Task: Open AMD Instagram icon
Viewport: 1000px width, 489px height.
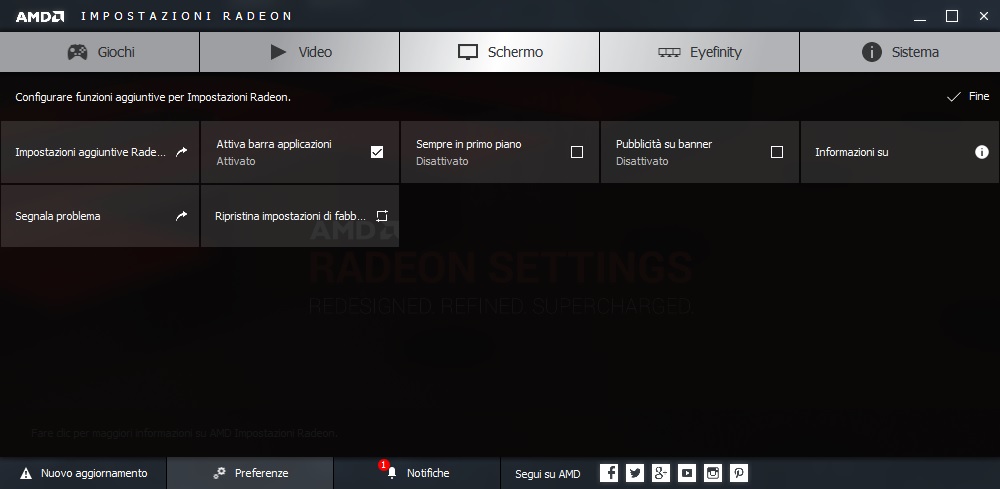Action: 713,473
